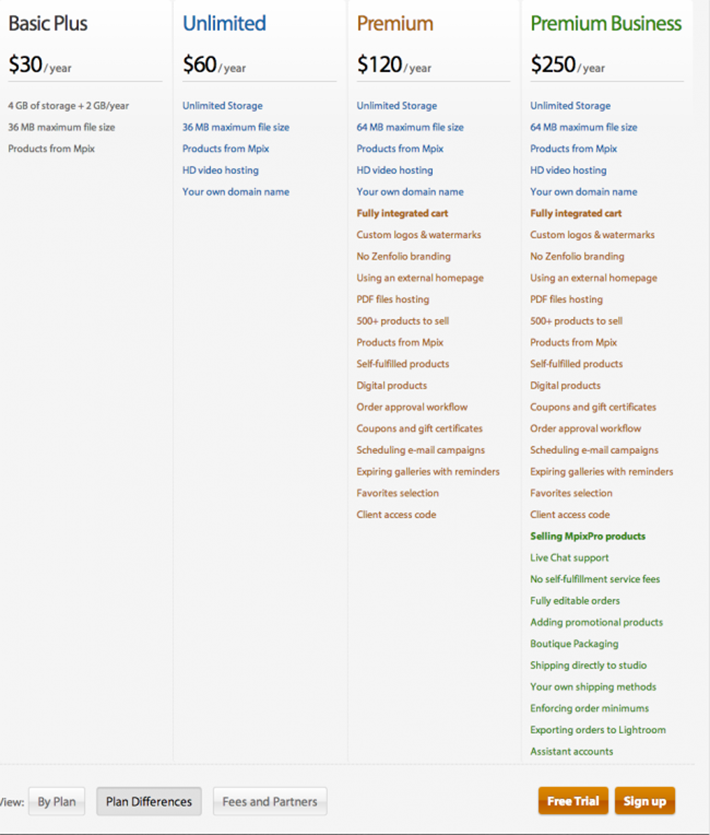This screenshot has height=835, width=710.
Task: Click Boutique Packaging feature
Action: coord(574,644)
